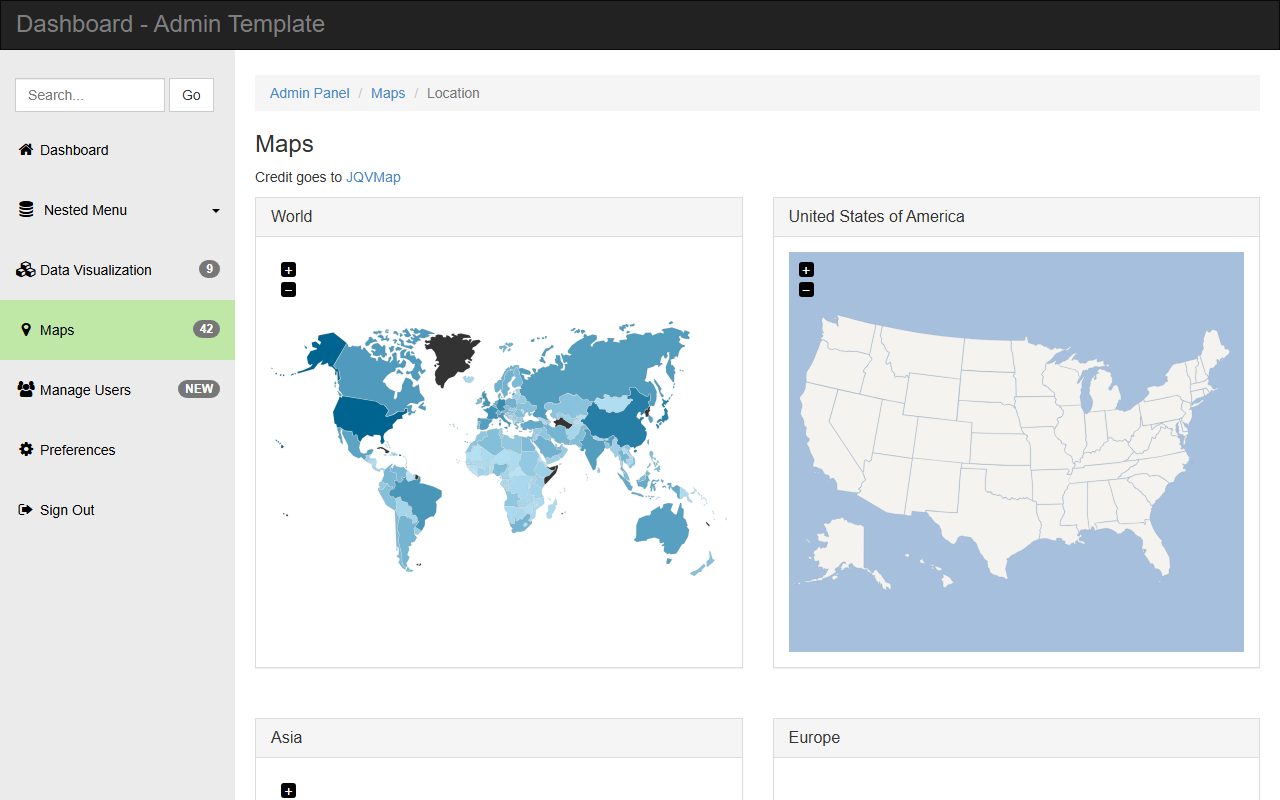Click the Maps page title
Image resolution: width=1280 pixels, height=800 pixels.
pyautogui.click(x=284, y=143)
